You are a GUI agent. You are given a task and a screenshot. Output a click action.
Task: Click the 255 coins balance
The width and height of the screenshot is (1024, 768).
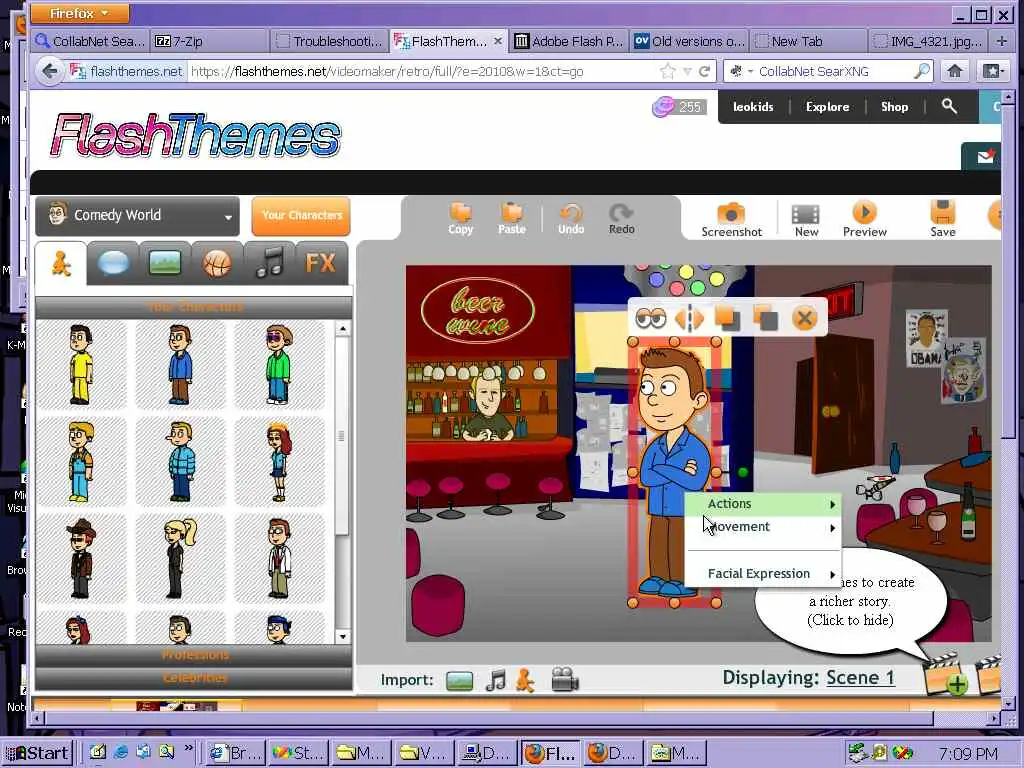tap(679, 106)
